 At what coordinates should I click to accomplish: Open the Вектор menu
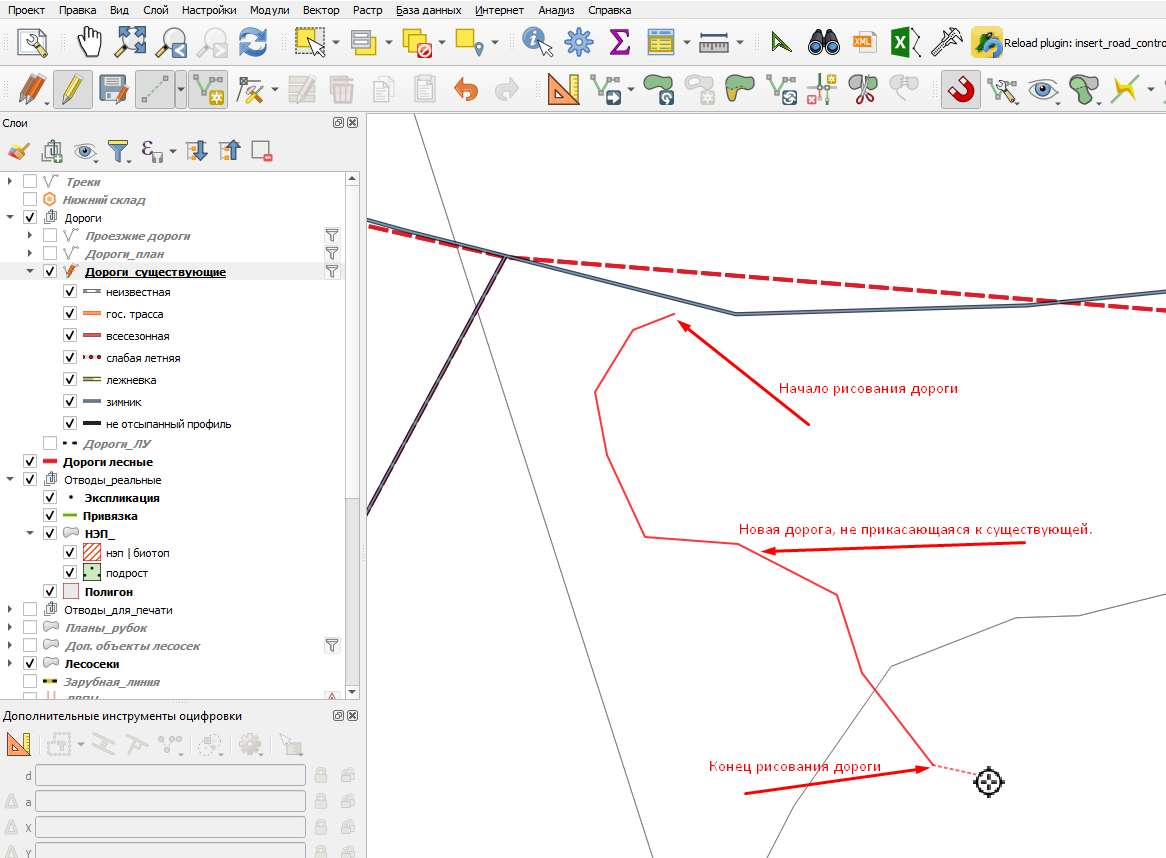321,10
